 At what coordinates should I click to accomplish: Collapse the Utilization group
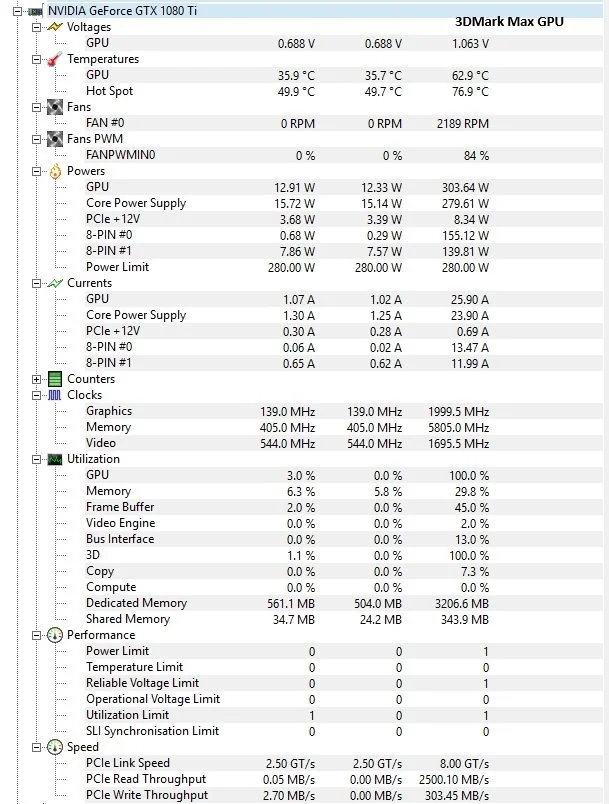coord(36,459)
